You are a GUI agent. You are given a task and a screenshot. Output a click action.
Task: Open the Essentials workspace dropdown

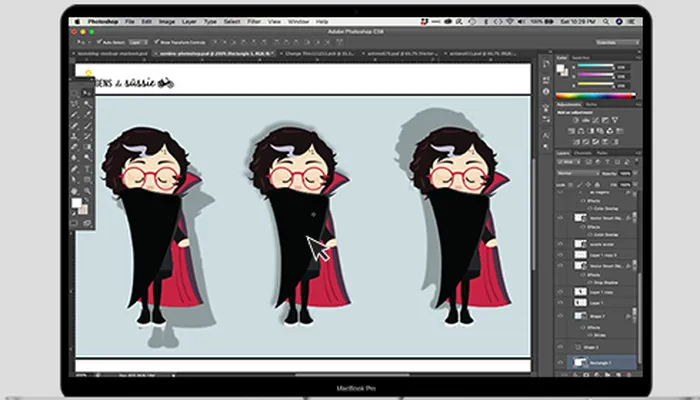pyautogui.click(x=617, y=42)
